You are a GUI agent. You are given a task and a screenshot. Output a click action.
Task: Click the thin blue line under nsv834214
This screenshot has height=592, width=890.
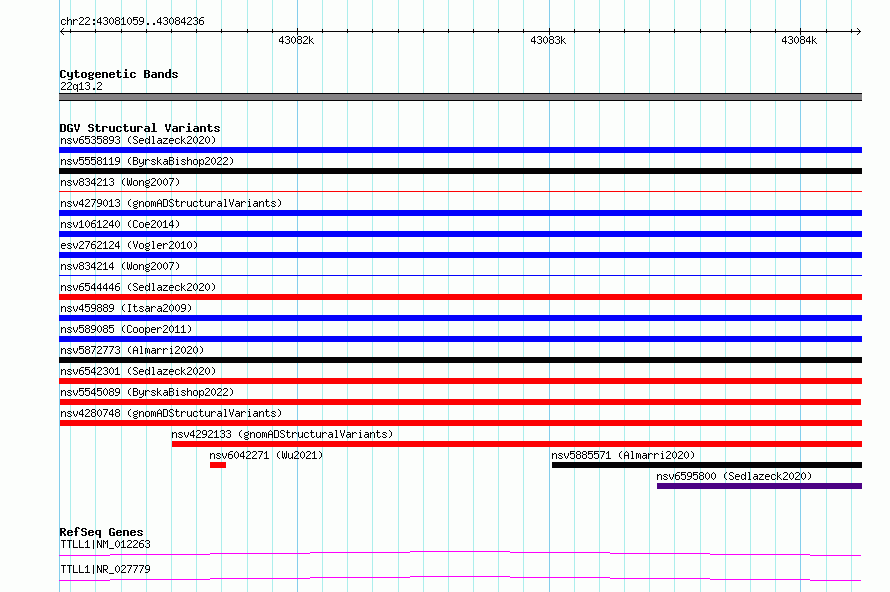(x=460, y=276)
